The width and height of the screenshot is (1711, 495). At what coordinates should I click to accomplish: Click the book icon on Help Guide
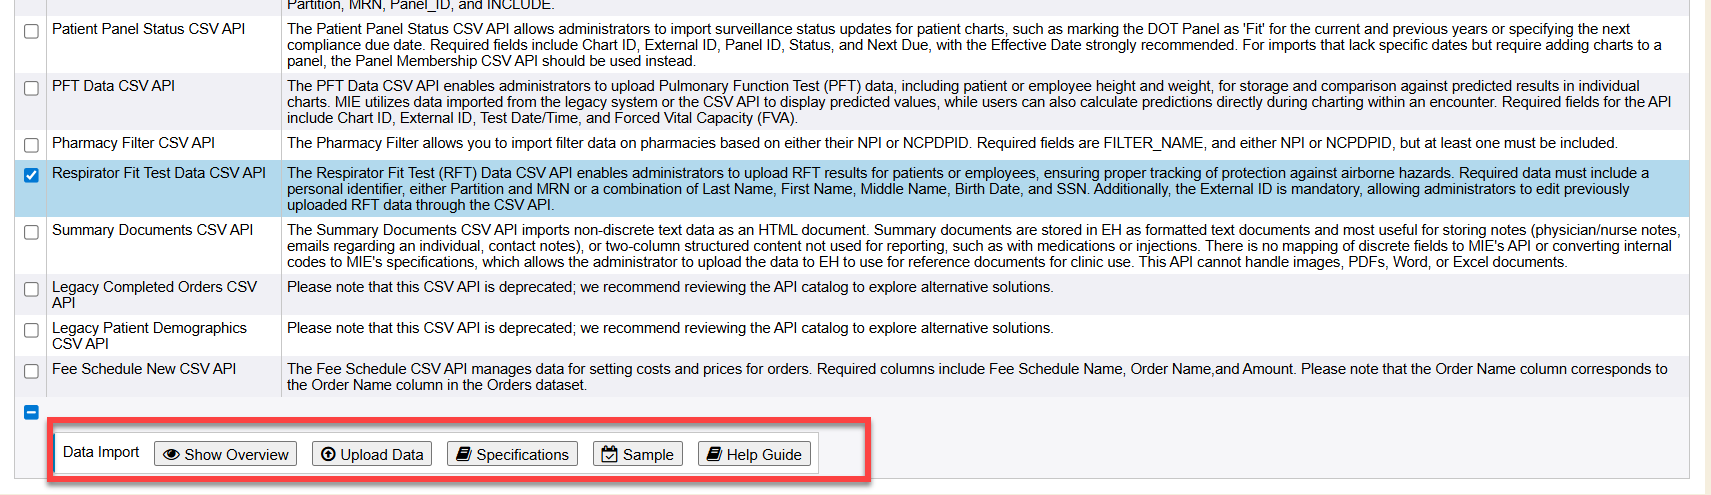(x=714, y=455)
